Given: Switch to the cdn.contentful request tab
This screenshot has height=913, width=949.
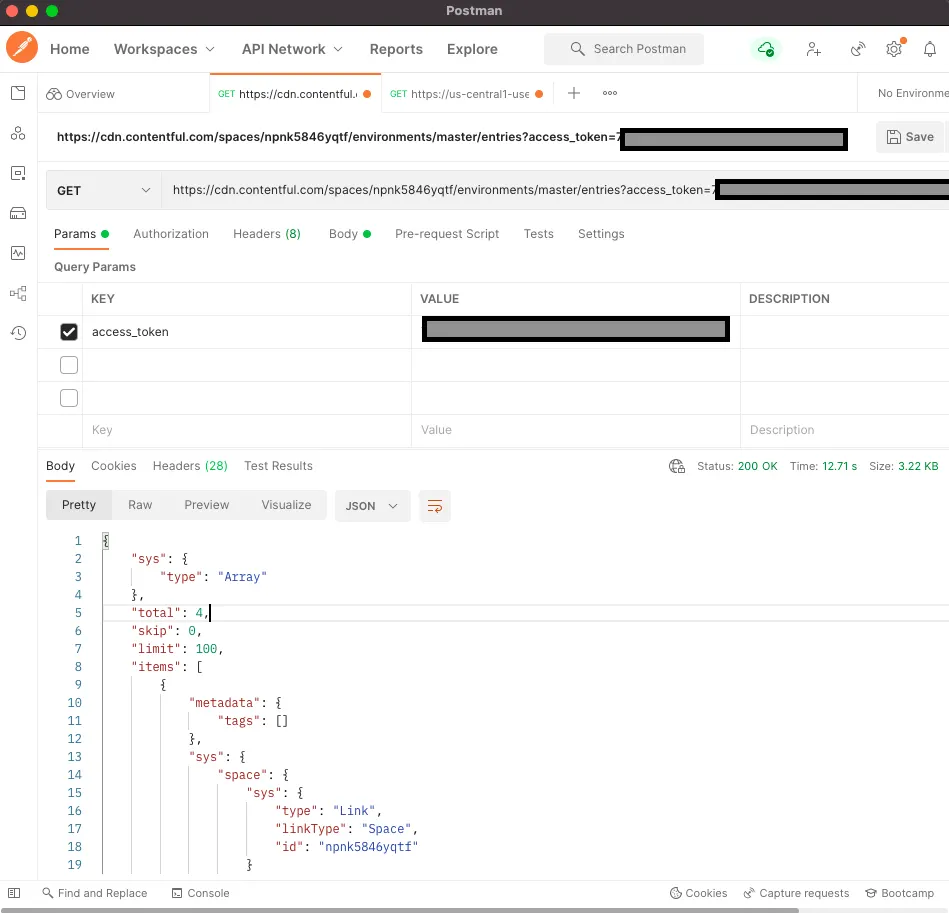Looking at the screenshot, I should click(295, 94).
